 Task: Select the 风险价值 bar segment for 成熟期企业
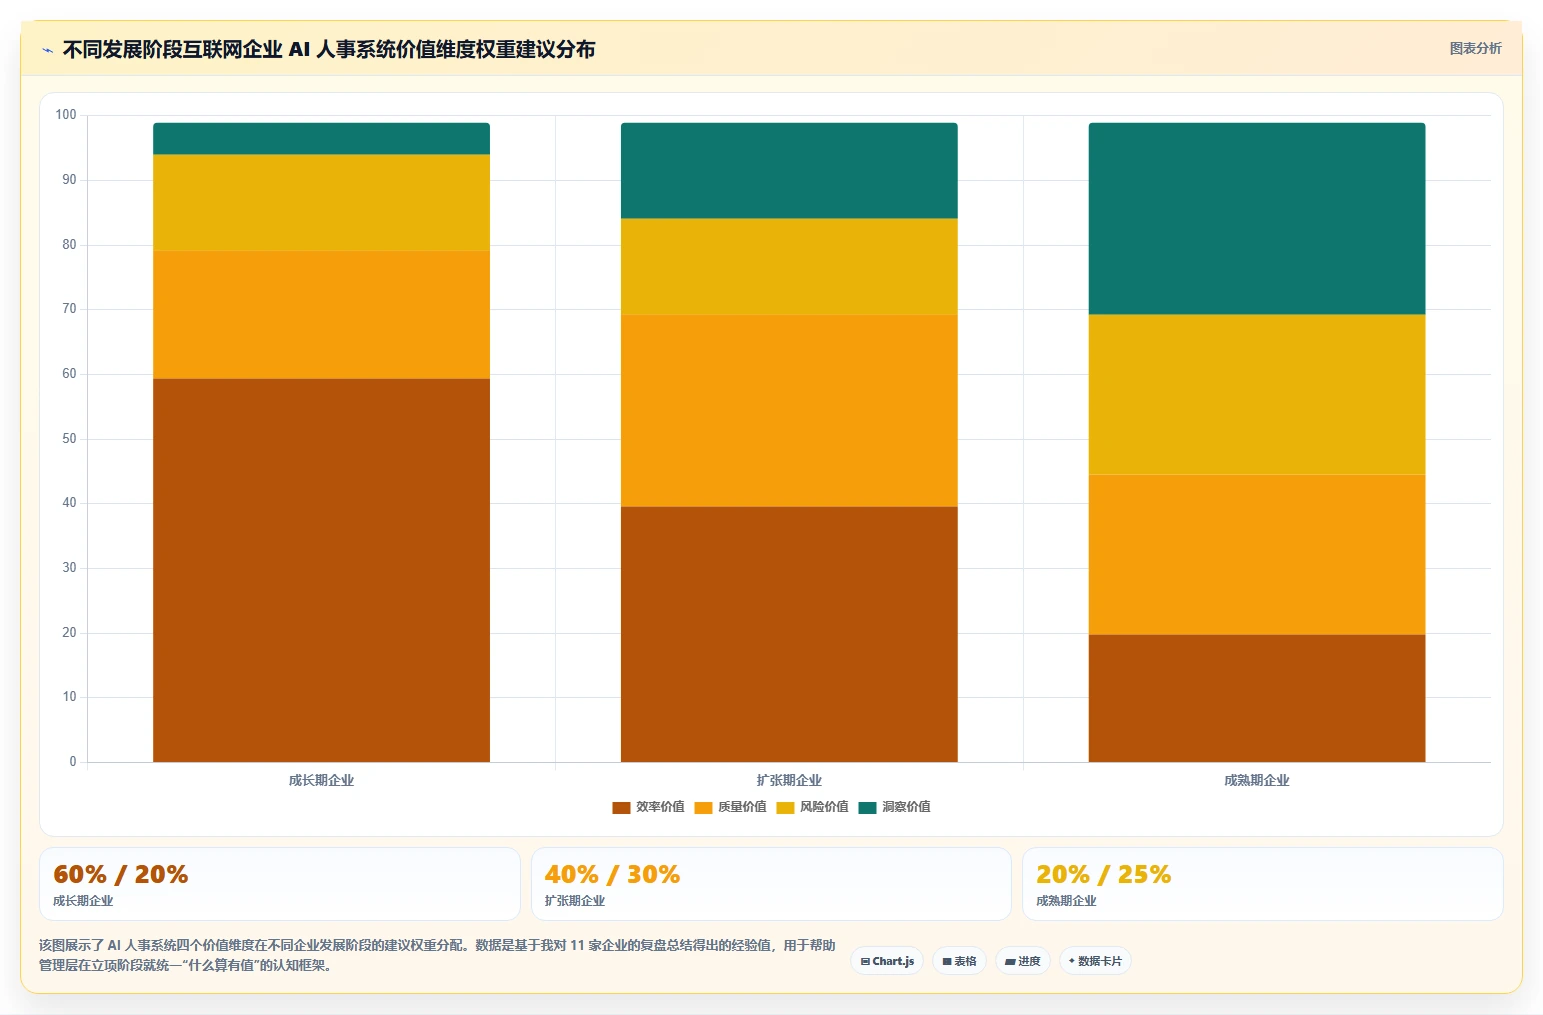point(1257,395)
